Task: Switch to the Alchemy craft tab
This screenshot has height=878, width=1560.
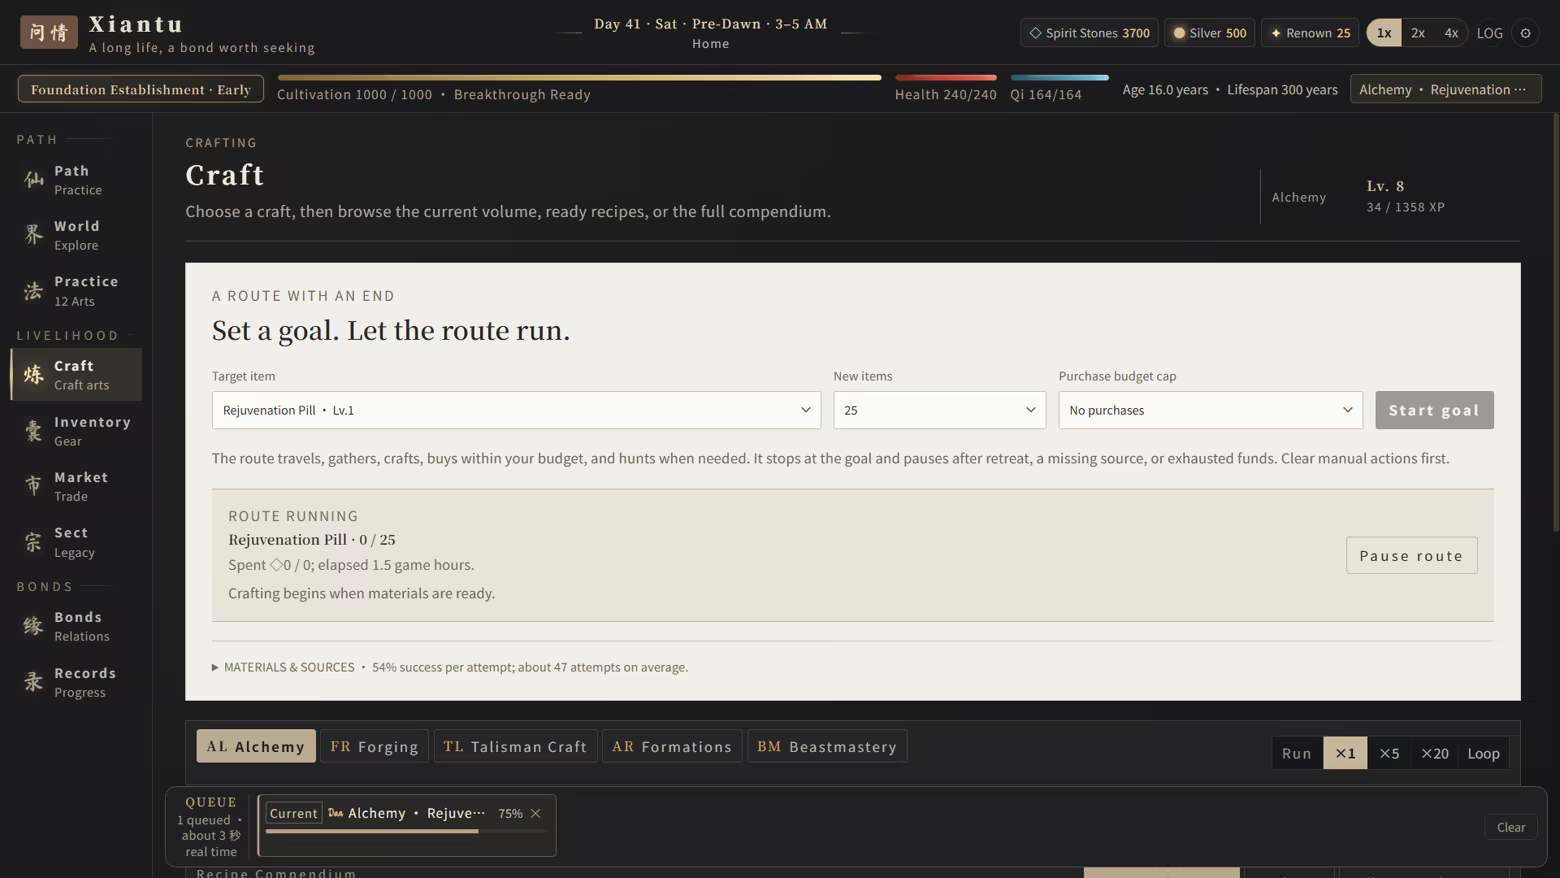Action: pyautogui.click(x=256, y=746)
